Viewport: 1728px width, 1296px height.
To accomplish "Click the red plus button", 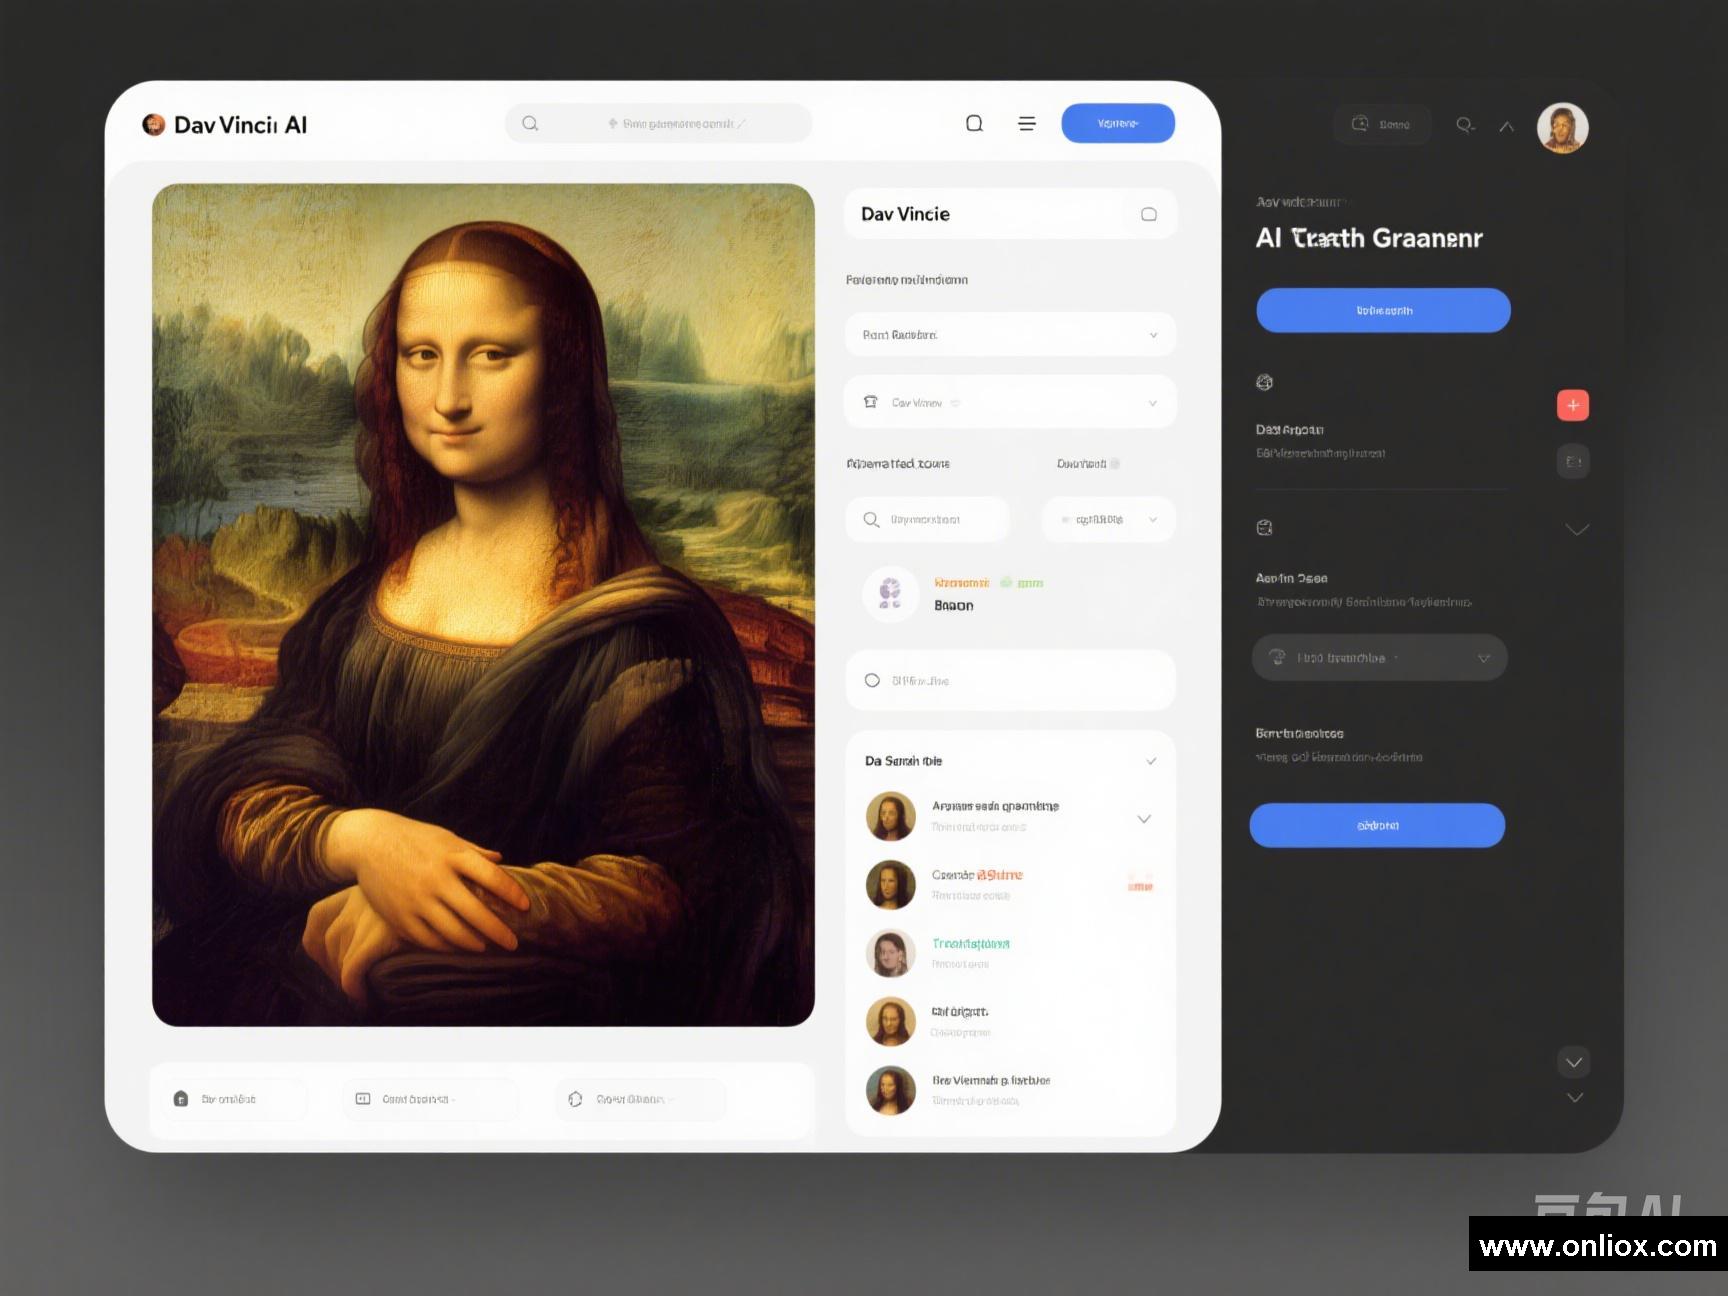I will pyautogui.click(x=1573, y=405).
